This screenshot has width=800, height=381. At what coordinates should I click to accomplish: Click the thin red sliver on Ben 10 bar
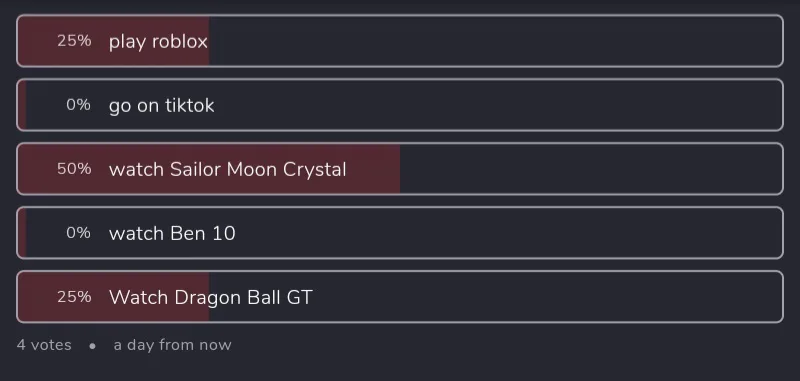22,233
